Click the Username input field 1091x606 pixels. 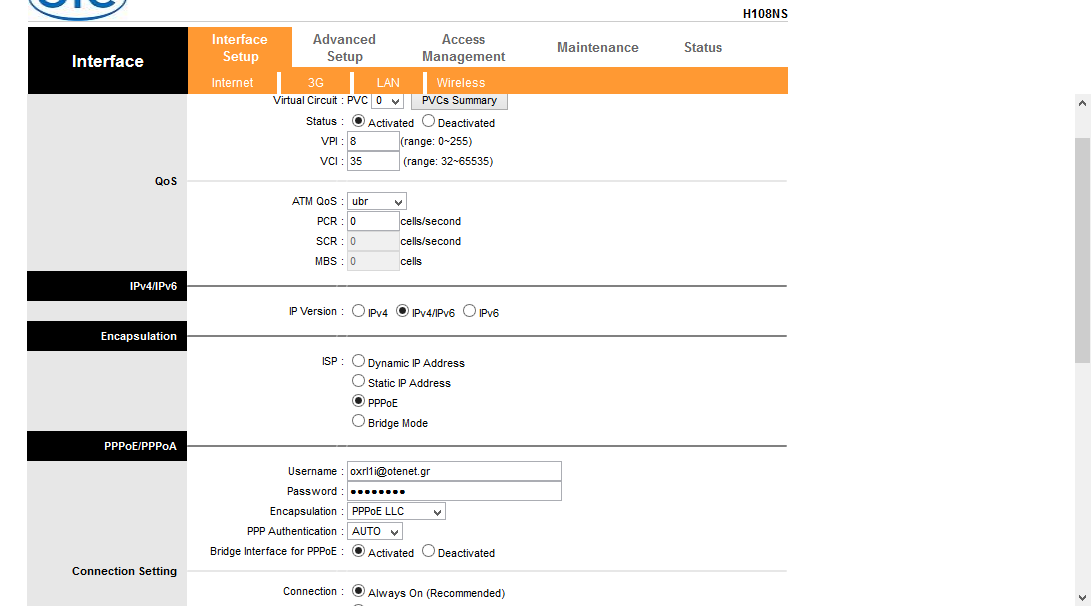click(x=454, y=471)
